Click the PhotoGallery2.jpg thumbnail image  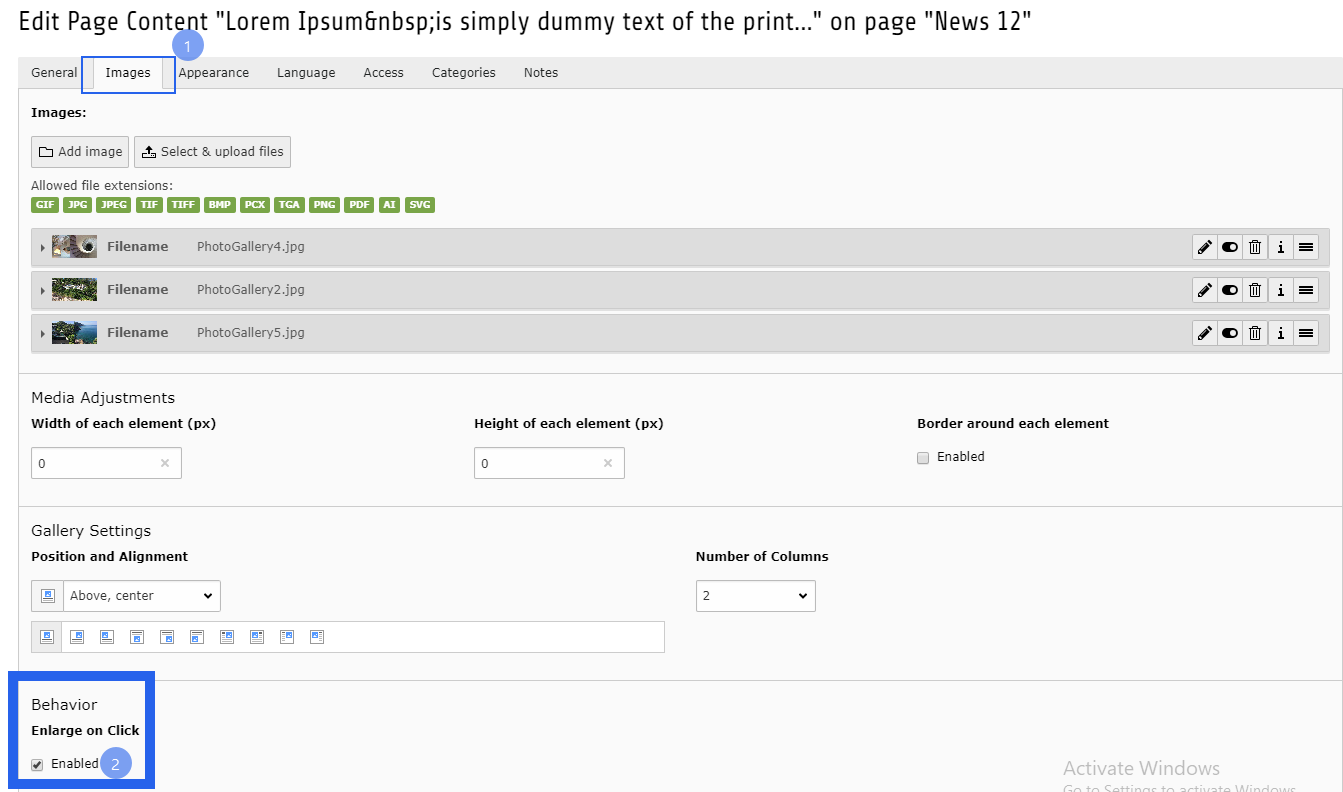74,290
